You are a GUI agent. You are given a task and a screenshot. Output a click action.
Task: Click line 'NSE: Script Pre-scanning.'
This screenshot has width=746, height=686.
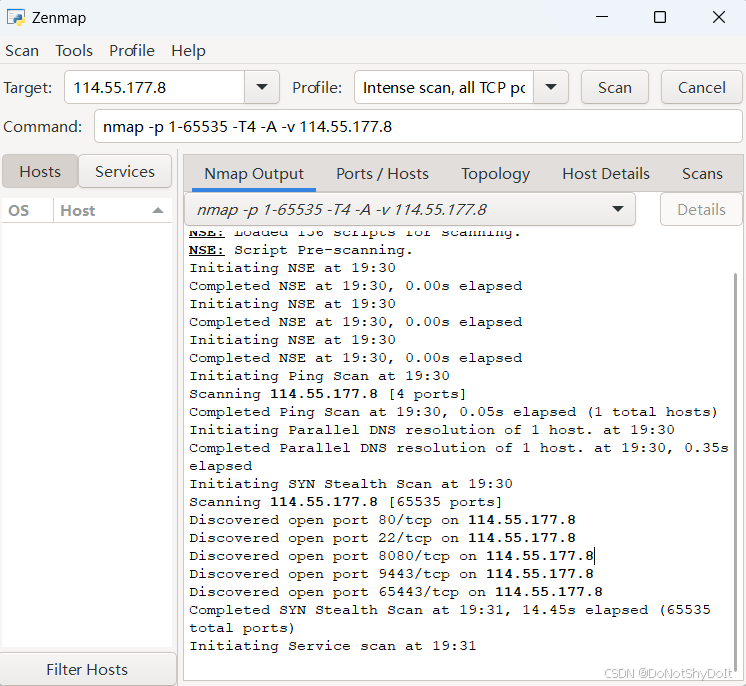click(x=301, y=250)
